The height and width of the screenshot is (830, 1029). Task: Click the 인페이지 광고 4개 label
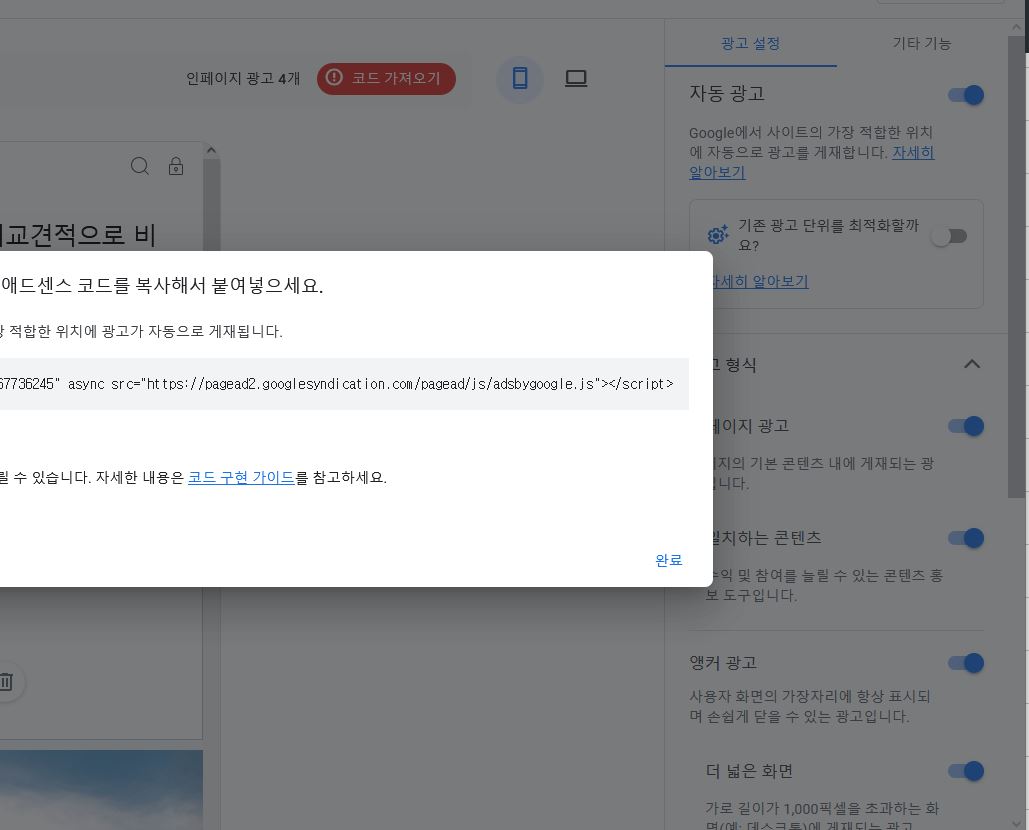click(243, 79)
